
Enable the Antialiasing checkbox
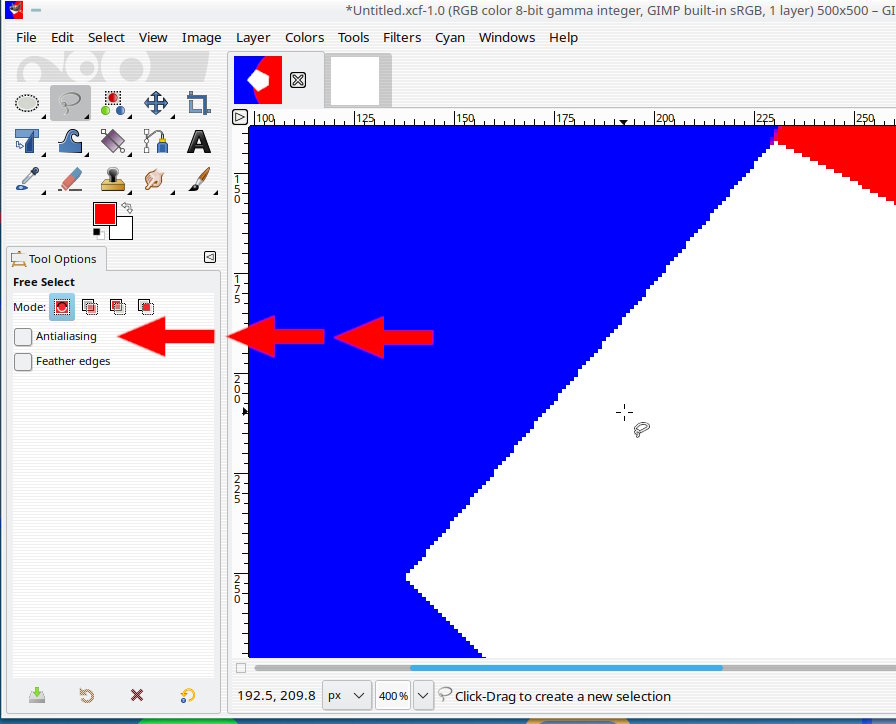[23, 337]
